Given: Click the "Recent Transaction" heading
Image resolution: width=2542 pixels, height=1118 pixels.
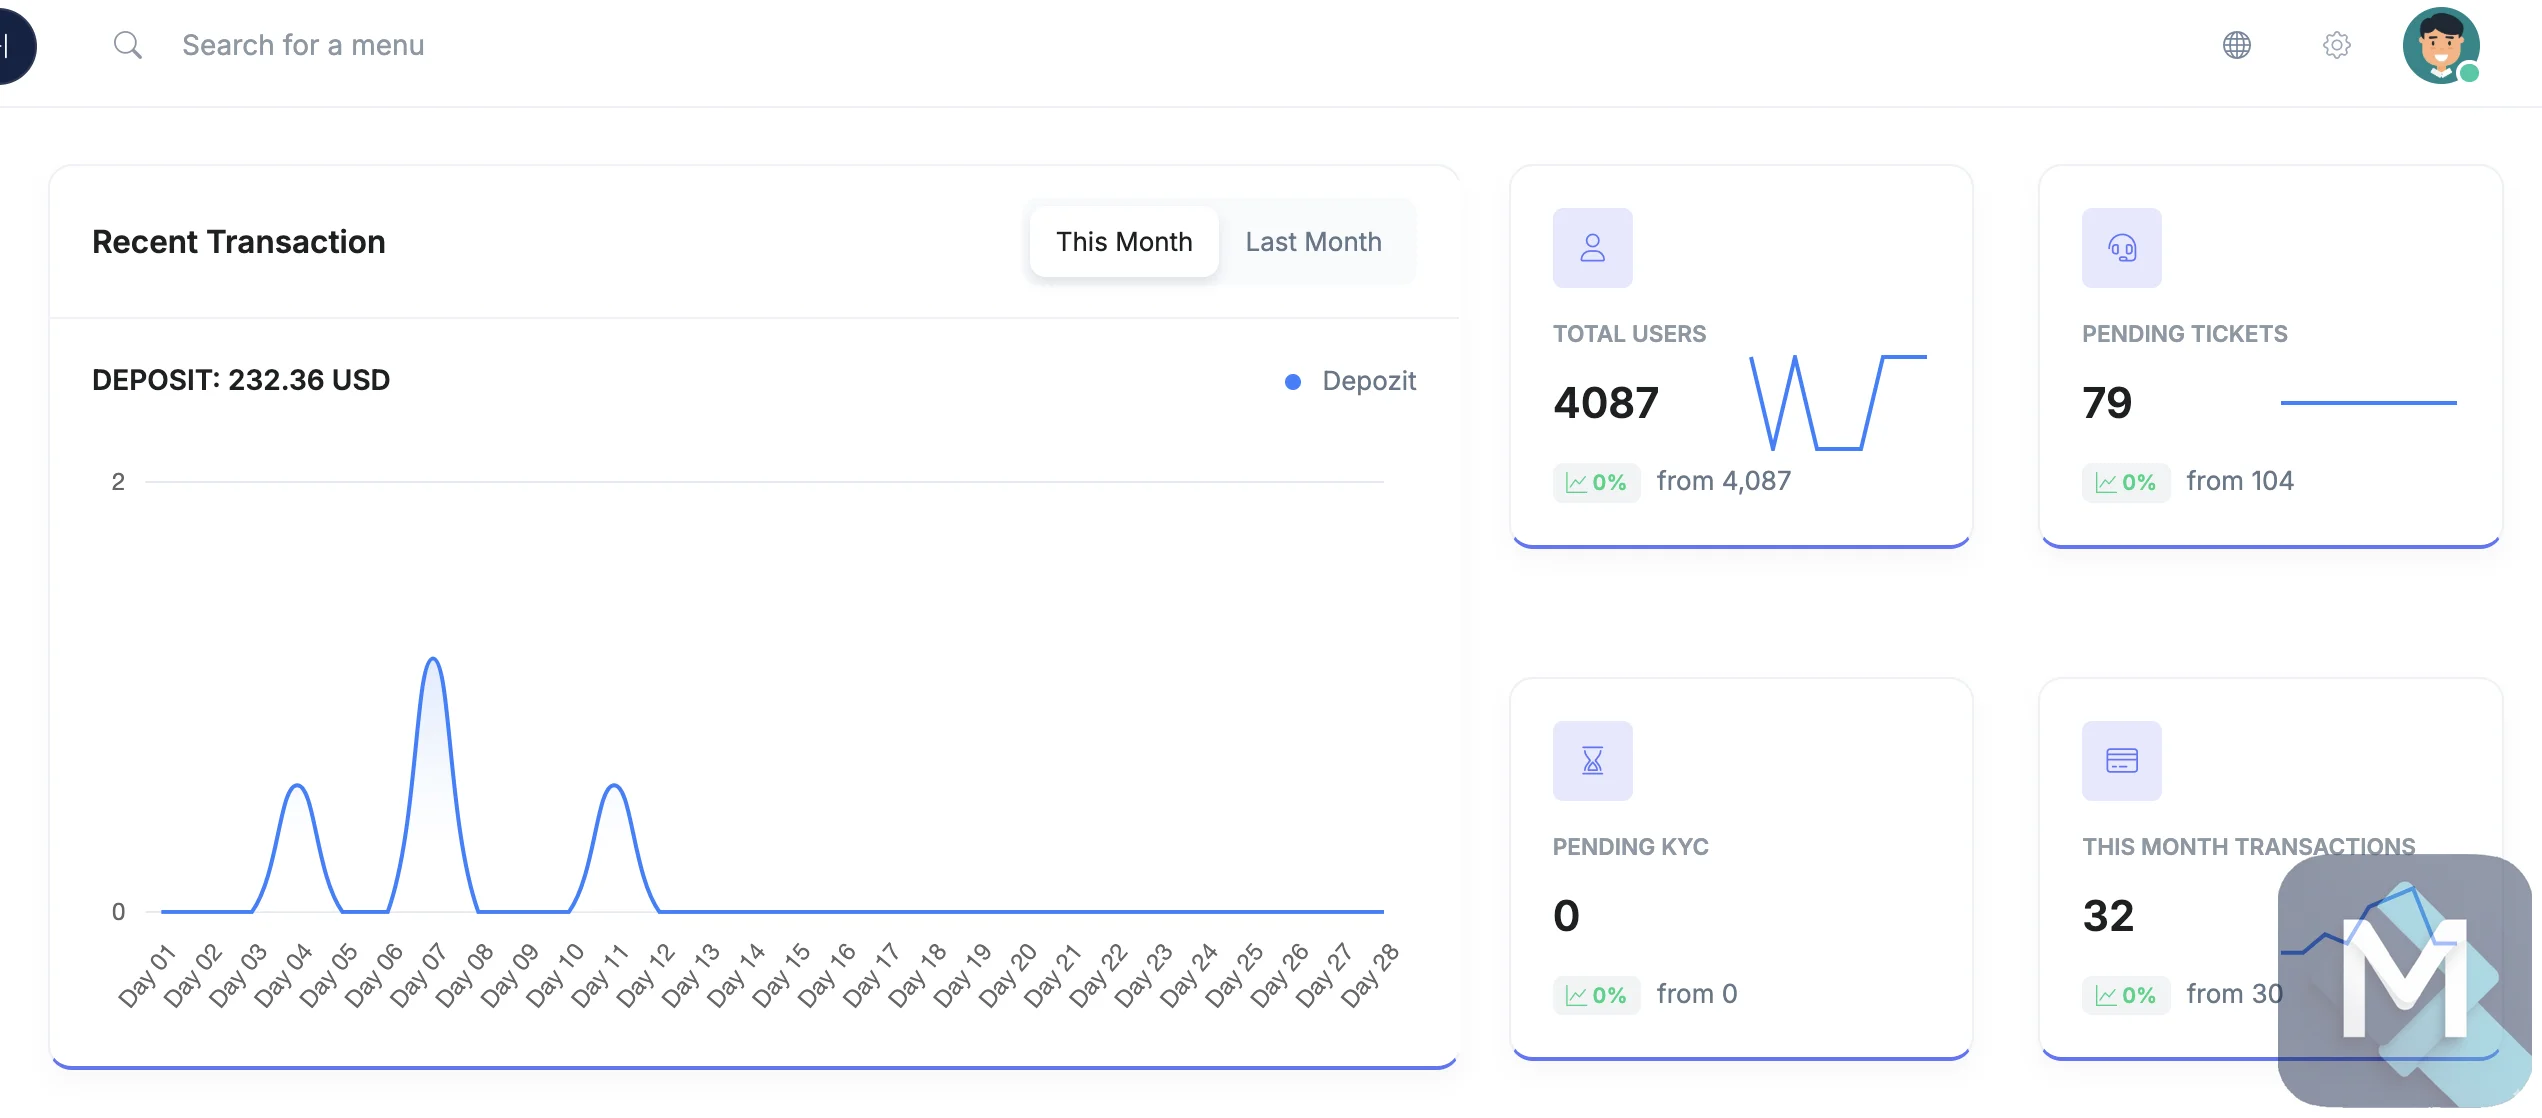Looking at the screenshot, I should pyautogui.click(x=238, y=242).
